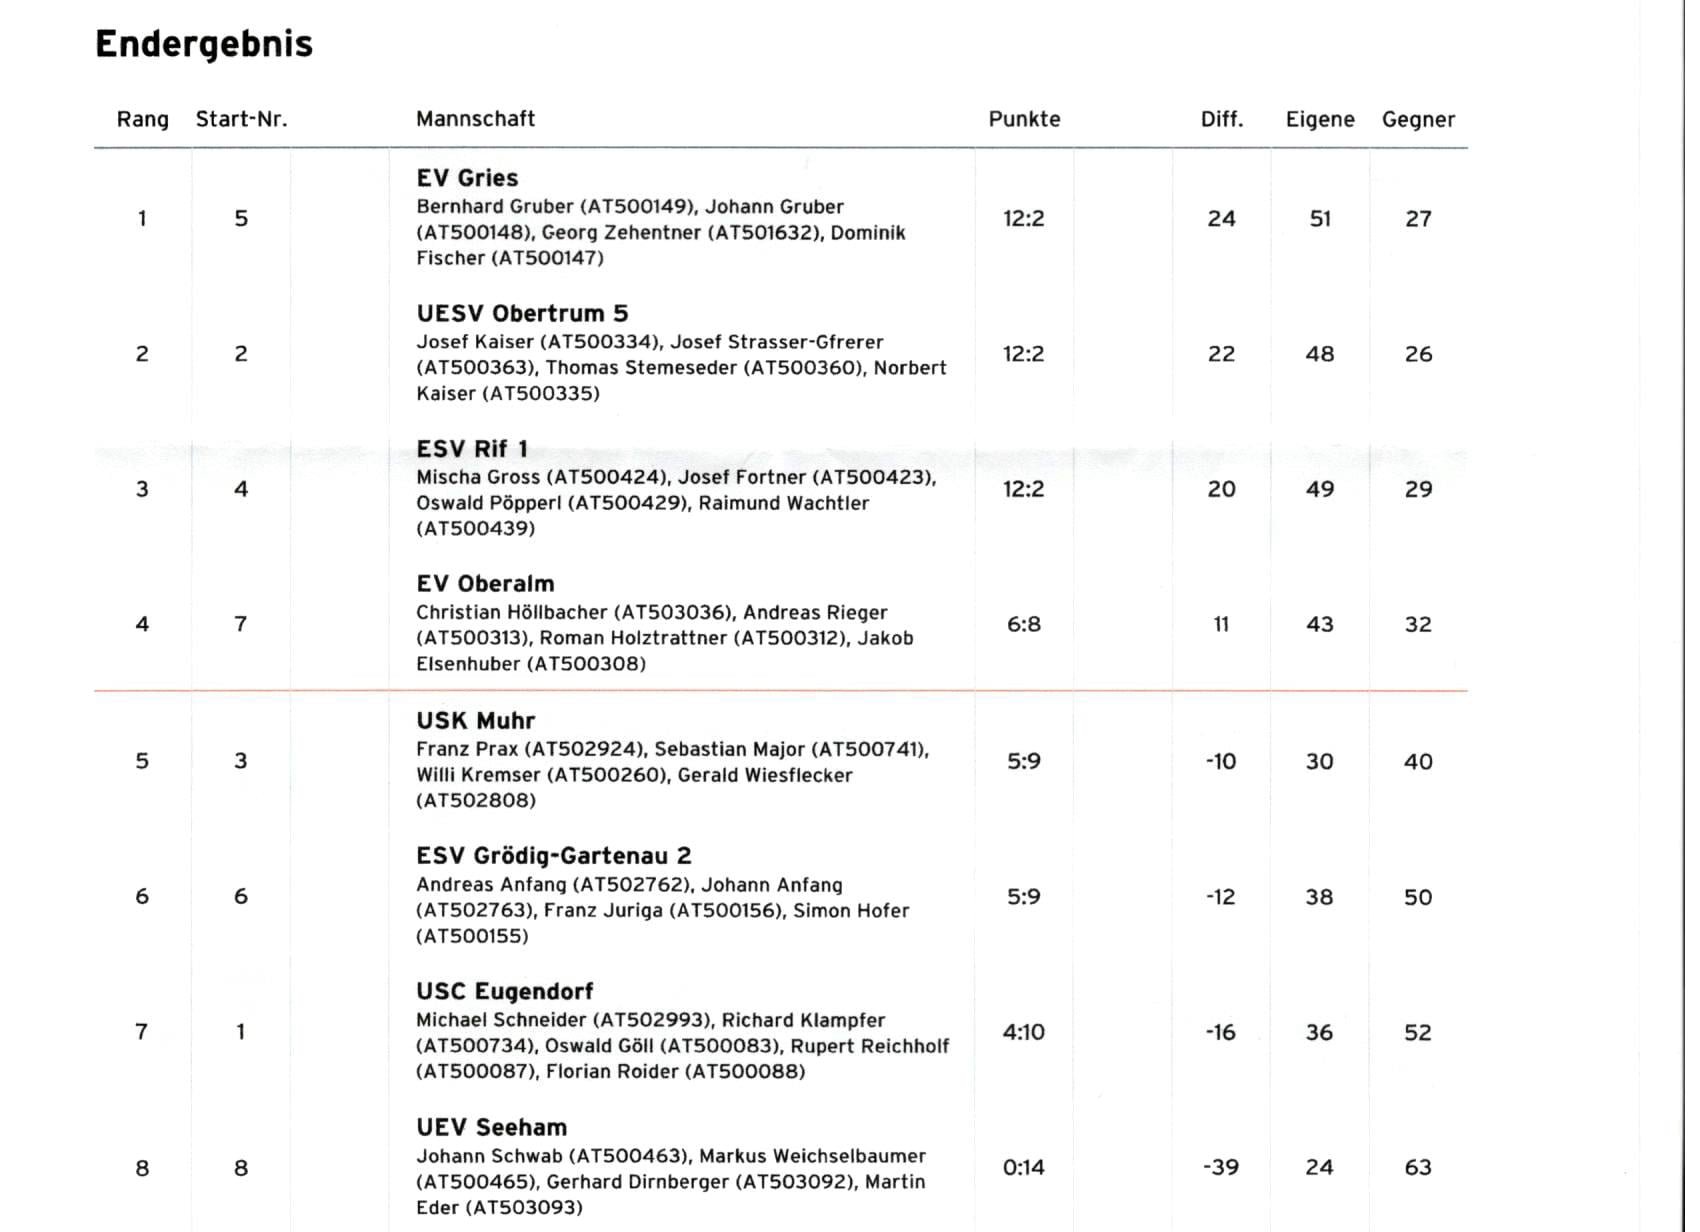Click the USK Muhr team name
This screenshot has width=1700, height=1232.
(475, 721)
